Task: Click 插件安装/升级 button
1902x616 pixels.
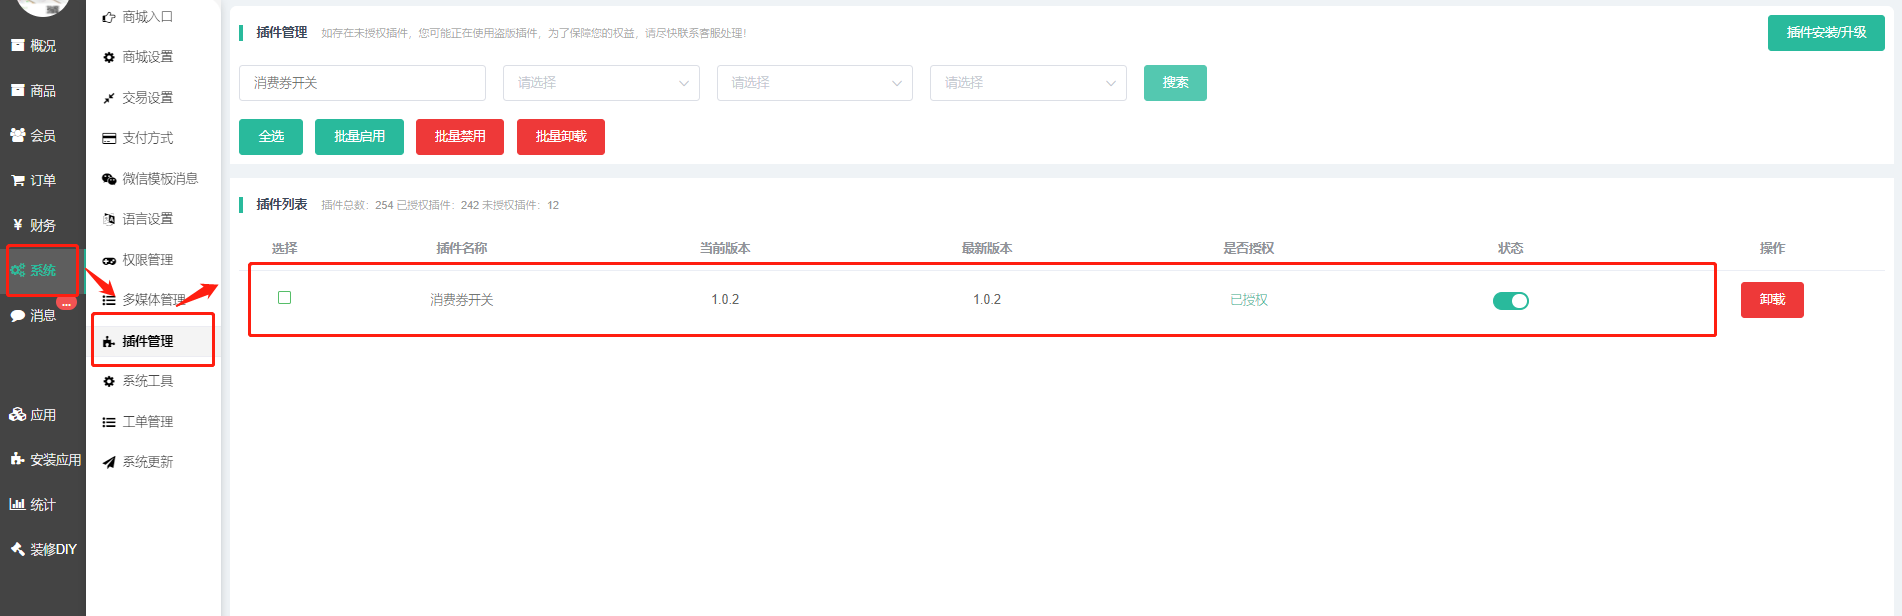Action: (1826, 33)
